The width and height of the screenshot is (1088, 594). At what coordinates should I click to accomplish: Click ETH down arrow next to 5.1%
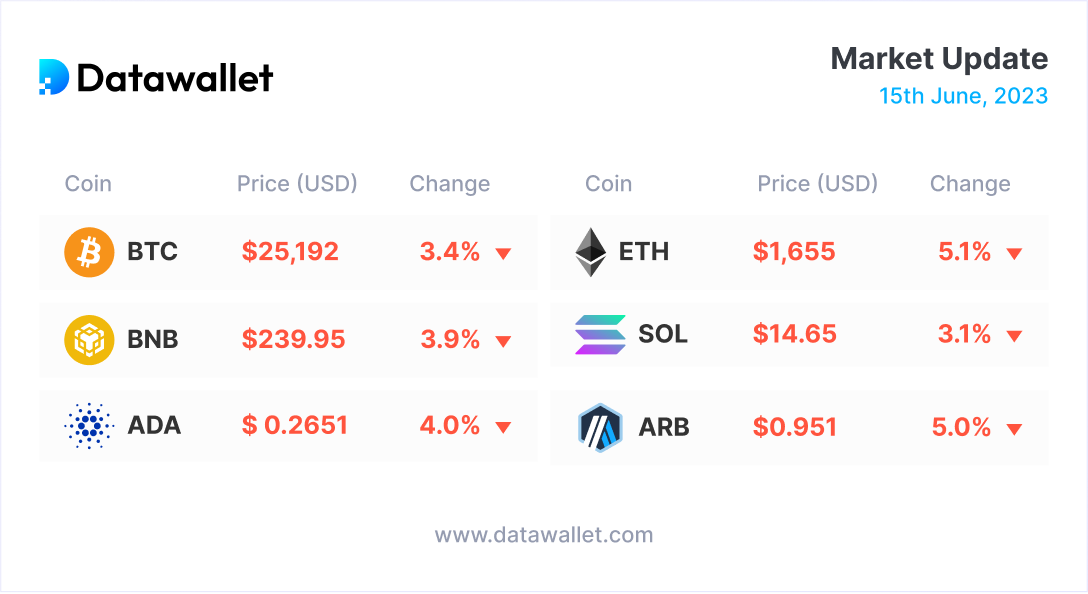[1014, 254]
